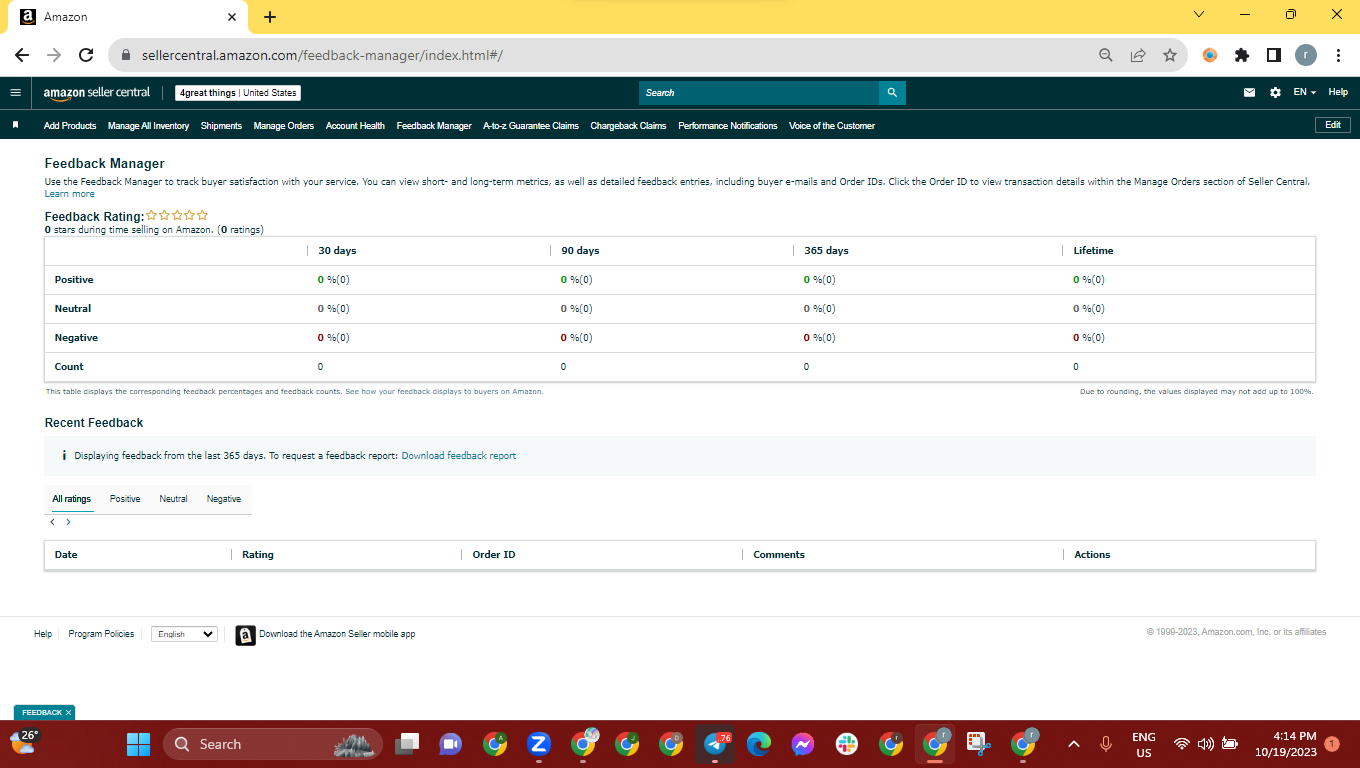Open the EN language dropdown
Viewport: 1360px width, 768px height.
[1304, 93]
